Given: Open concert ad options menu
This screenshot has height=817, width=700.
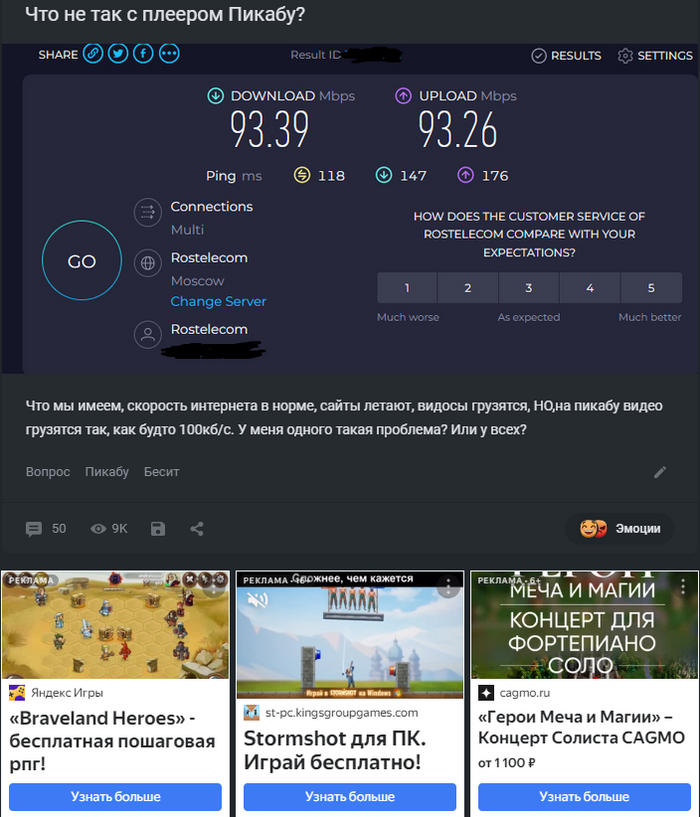Looking at the screenshot, I should click(683, 587).
